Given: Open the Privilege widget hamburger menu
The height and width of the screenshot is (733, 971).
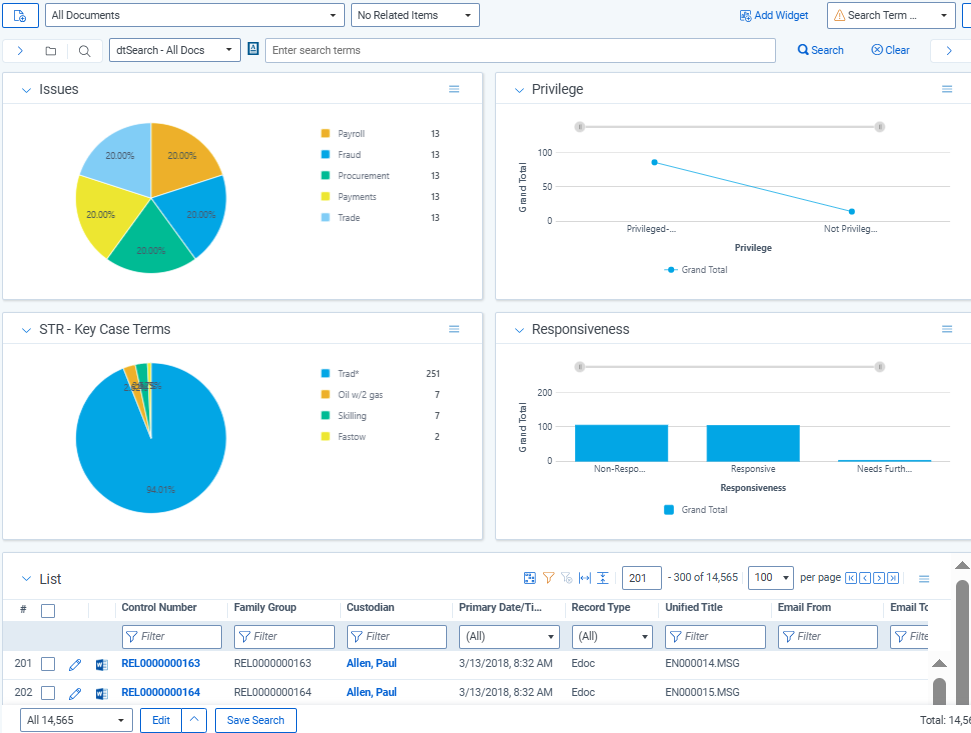Looking at the screenshot, I should tap(947, 89).
